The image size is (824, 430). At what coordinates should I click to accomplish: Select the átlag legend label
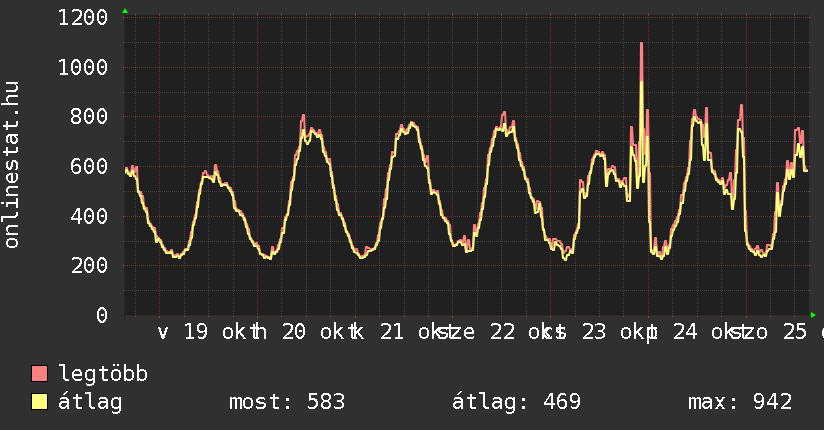[x=90, y=402]
